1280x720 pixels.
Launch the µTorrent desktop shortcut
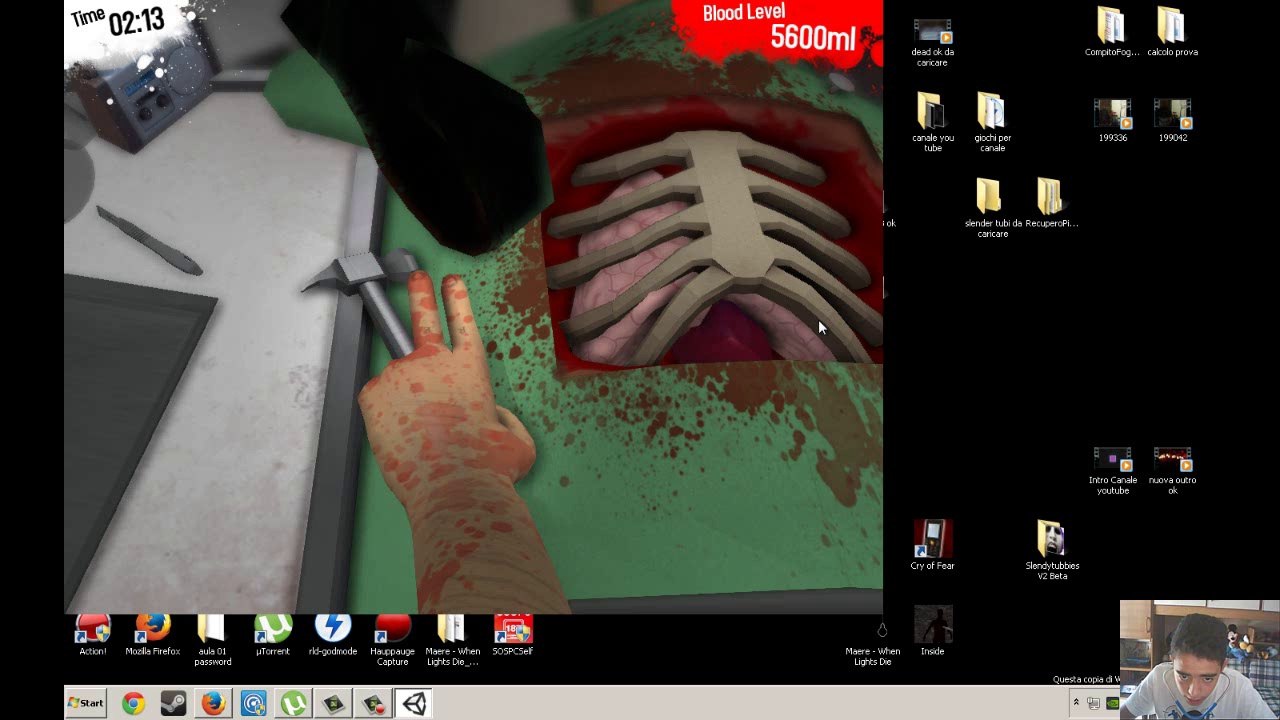pyautogui.click(x=272, y=636)
